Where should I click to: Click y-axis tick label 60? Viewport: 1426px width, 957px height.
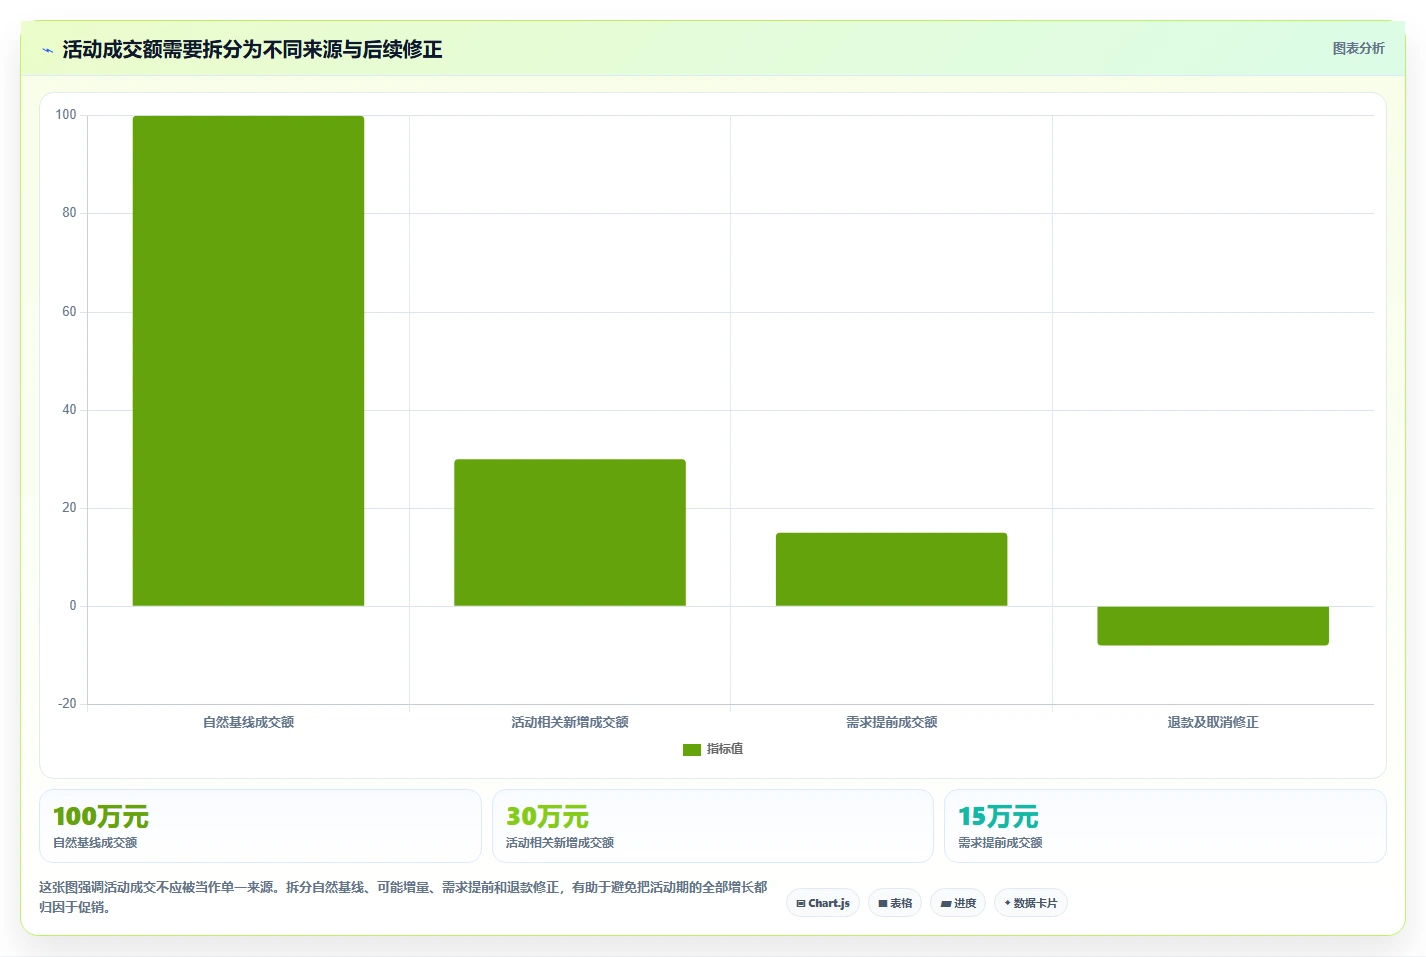(69, 312)
